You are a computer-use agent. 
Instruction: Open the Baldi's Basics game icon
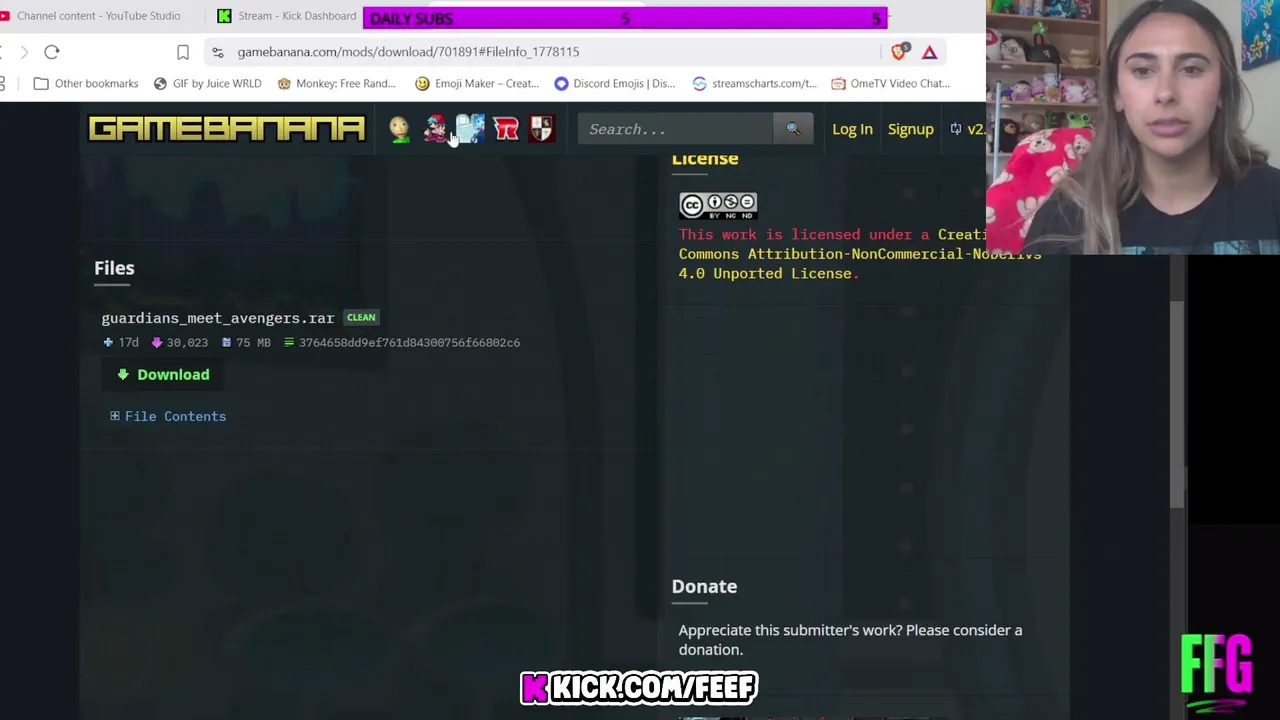[x=400, y=129]
